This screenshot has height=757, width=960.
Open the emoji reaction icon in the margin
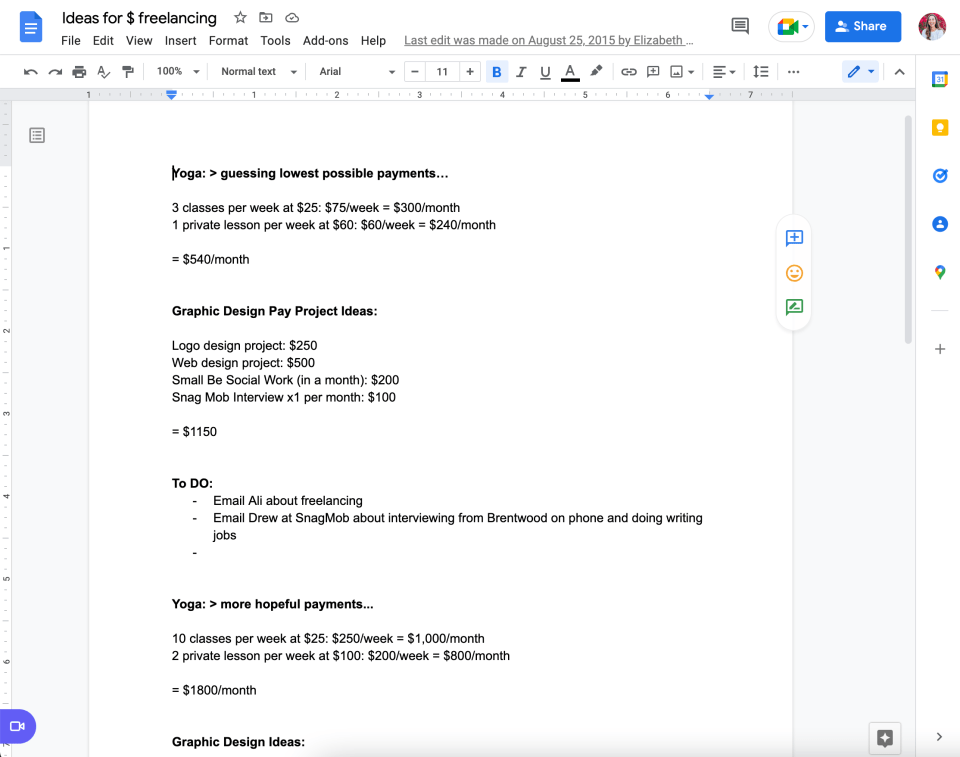tap(793, 272)
